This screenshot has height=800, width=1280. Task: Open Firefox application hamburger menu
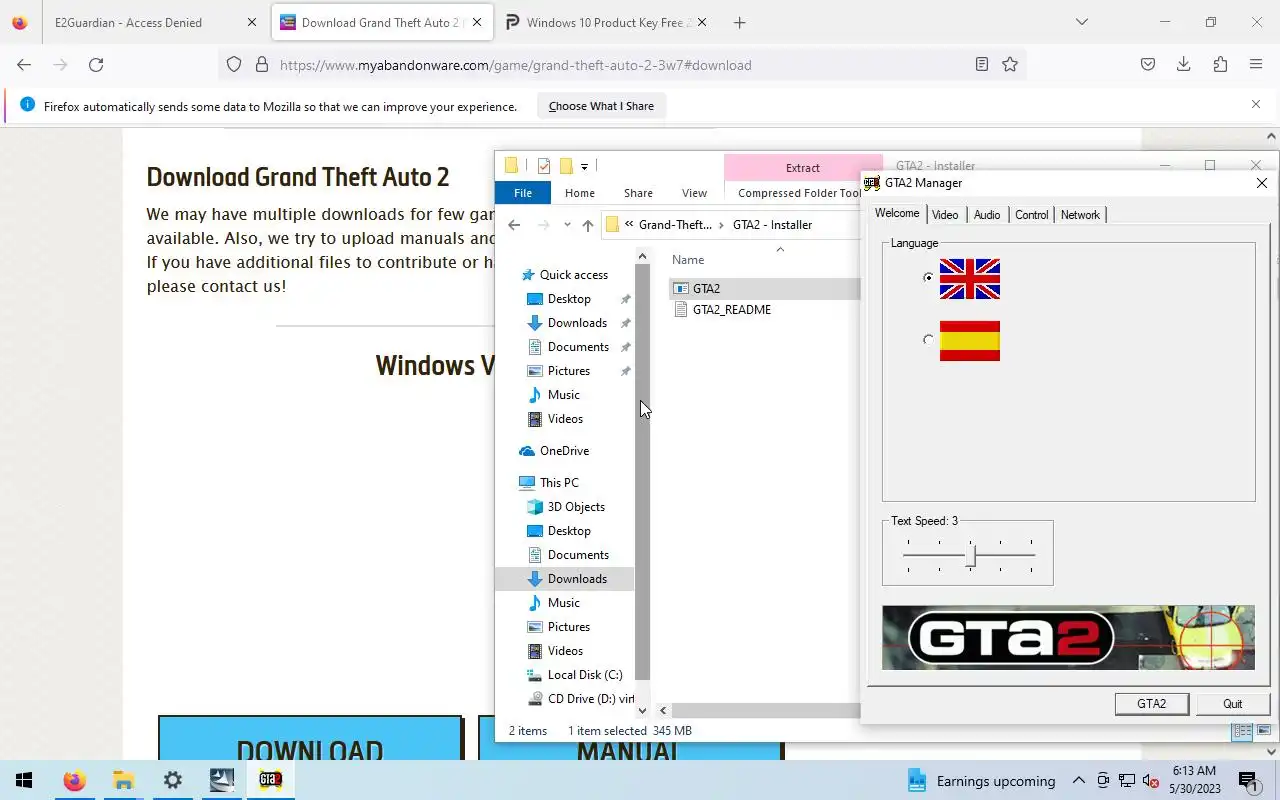tap(1256, 65)
